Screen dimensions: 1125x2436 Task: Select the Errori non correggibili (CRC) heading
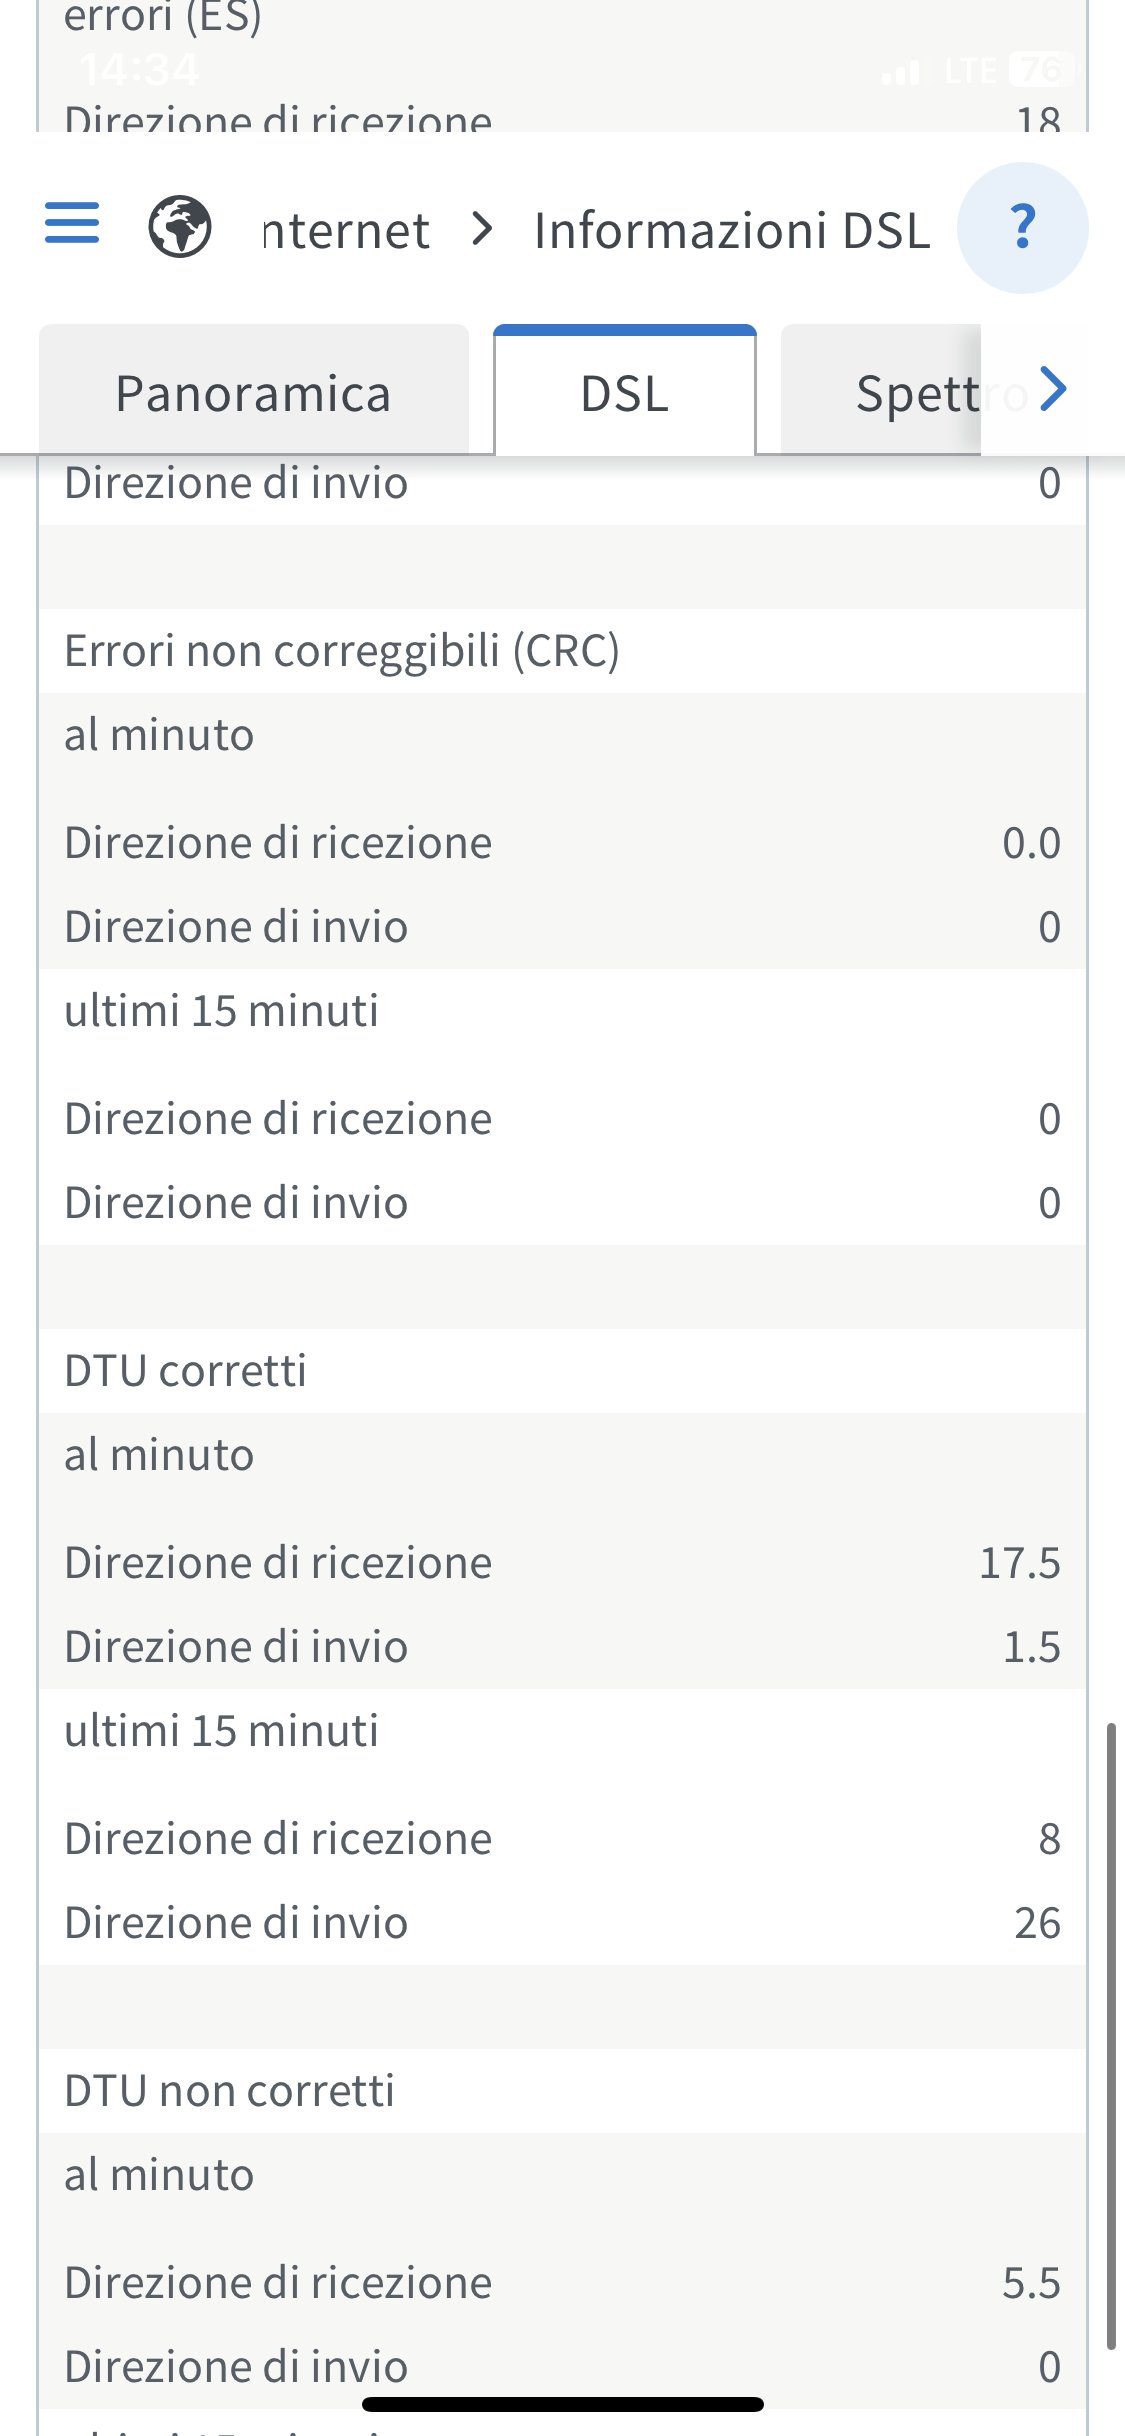(342, 651)
